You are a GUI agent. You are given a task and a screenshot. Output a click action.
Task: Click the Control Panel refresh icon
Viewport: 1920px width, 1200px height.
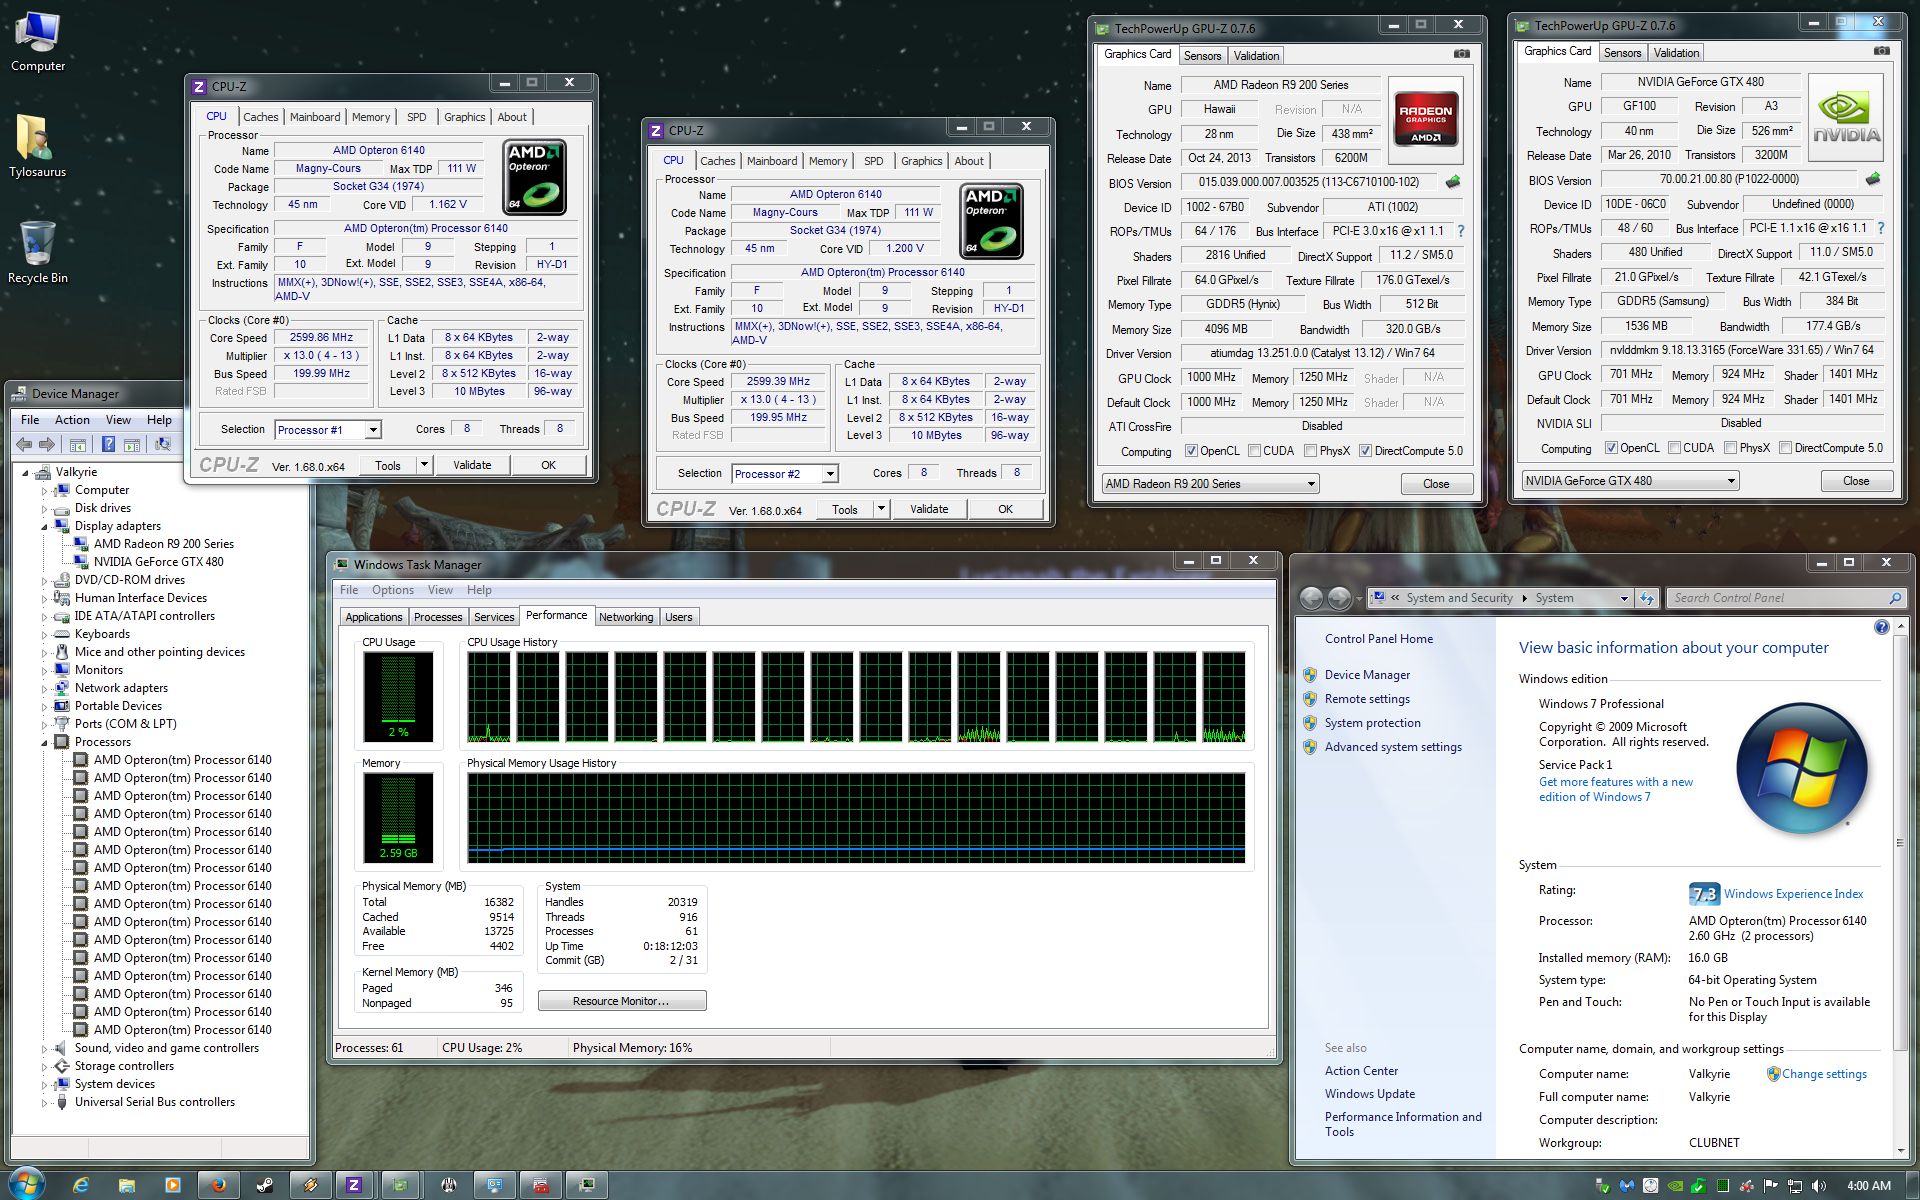[x=1647, y=598]
